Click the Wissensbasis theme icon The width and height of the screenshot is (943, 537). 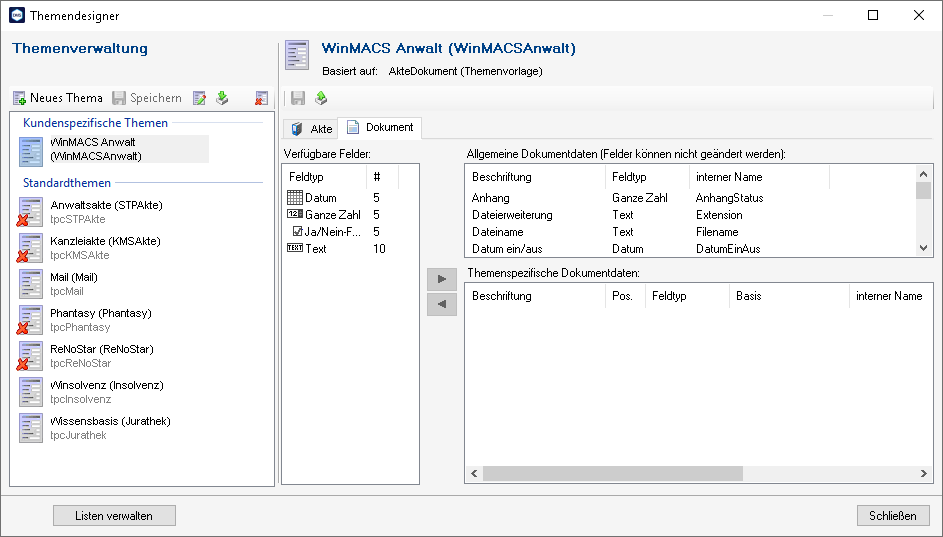pyautogui.click(x=30, y=428)
